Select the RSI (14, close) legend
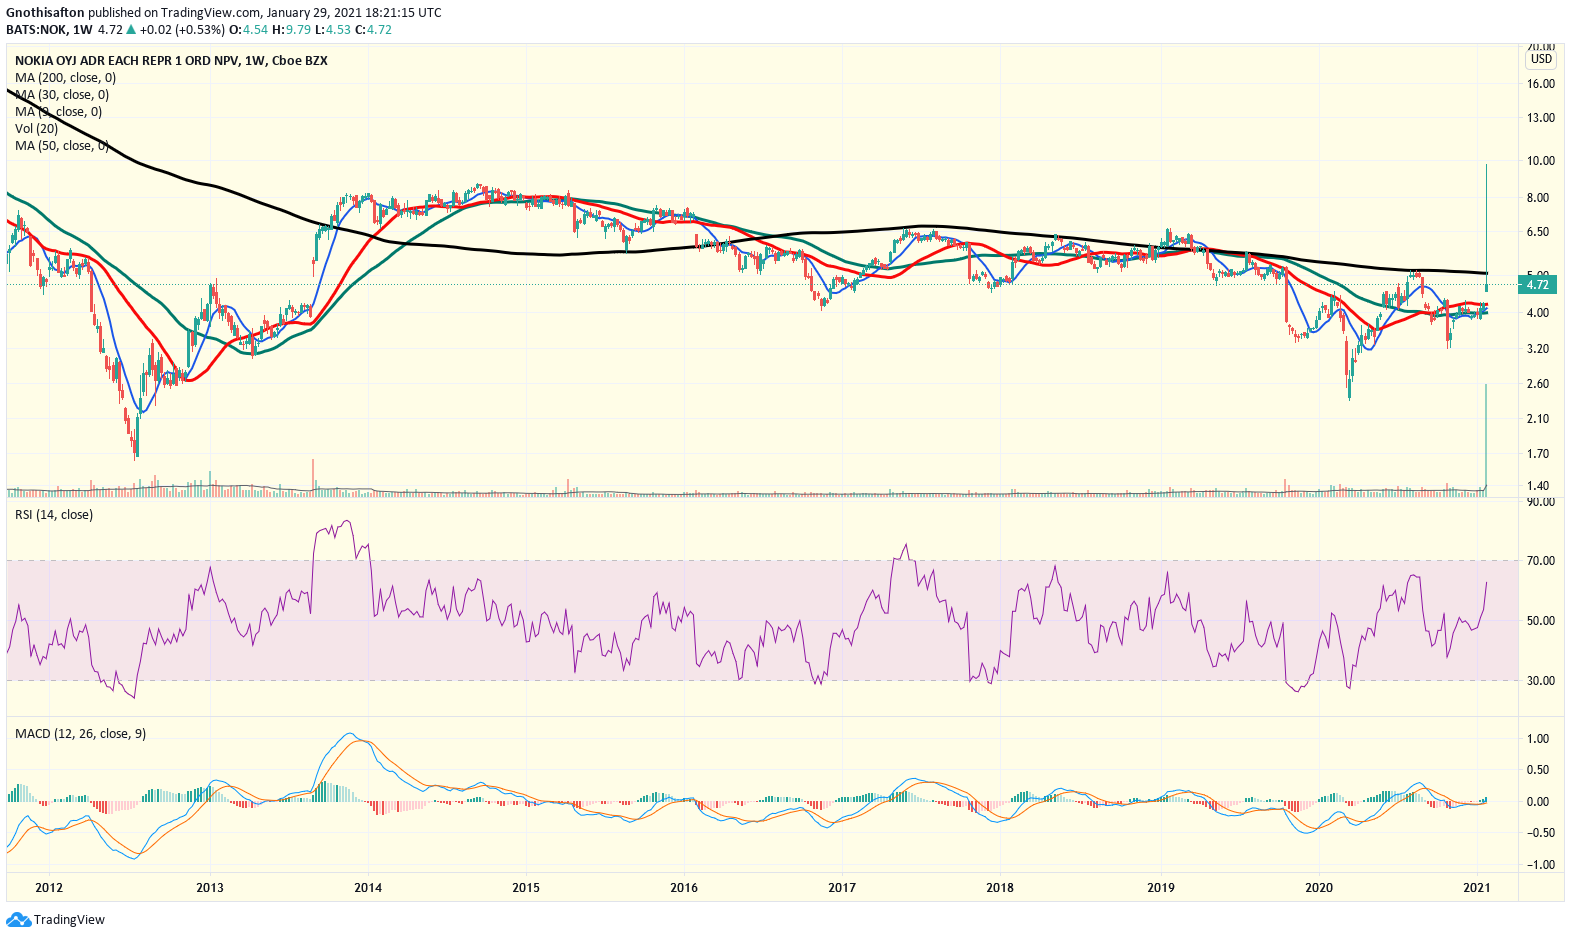Screen dimensions: 1571x938 point(54,515)
